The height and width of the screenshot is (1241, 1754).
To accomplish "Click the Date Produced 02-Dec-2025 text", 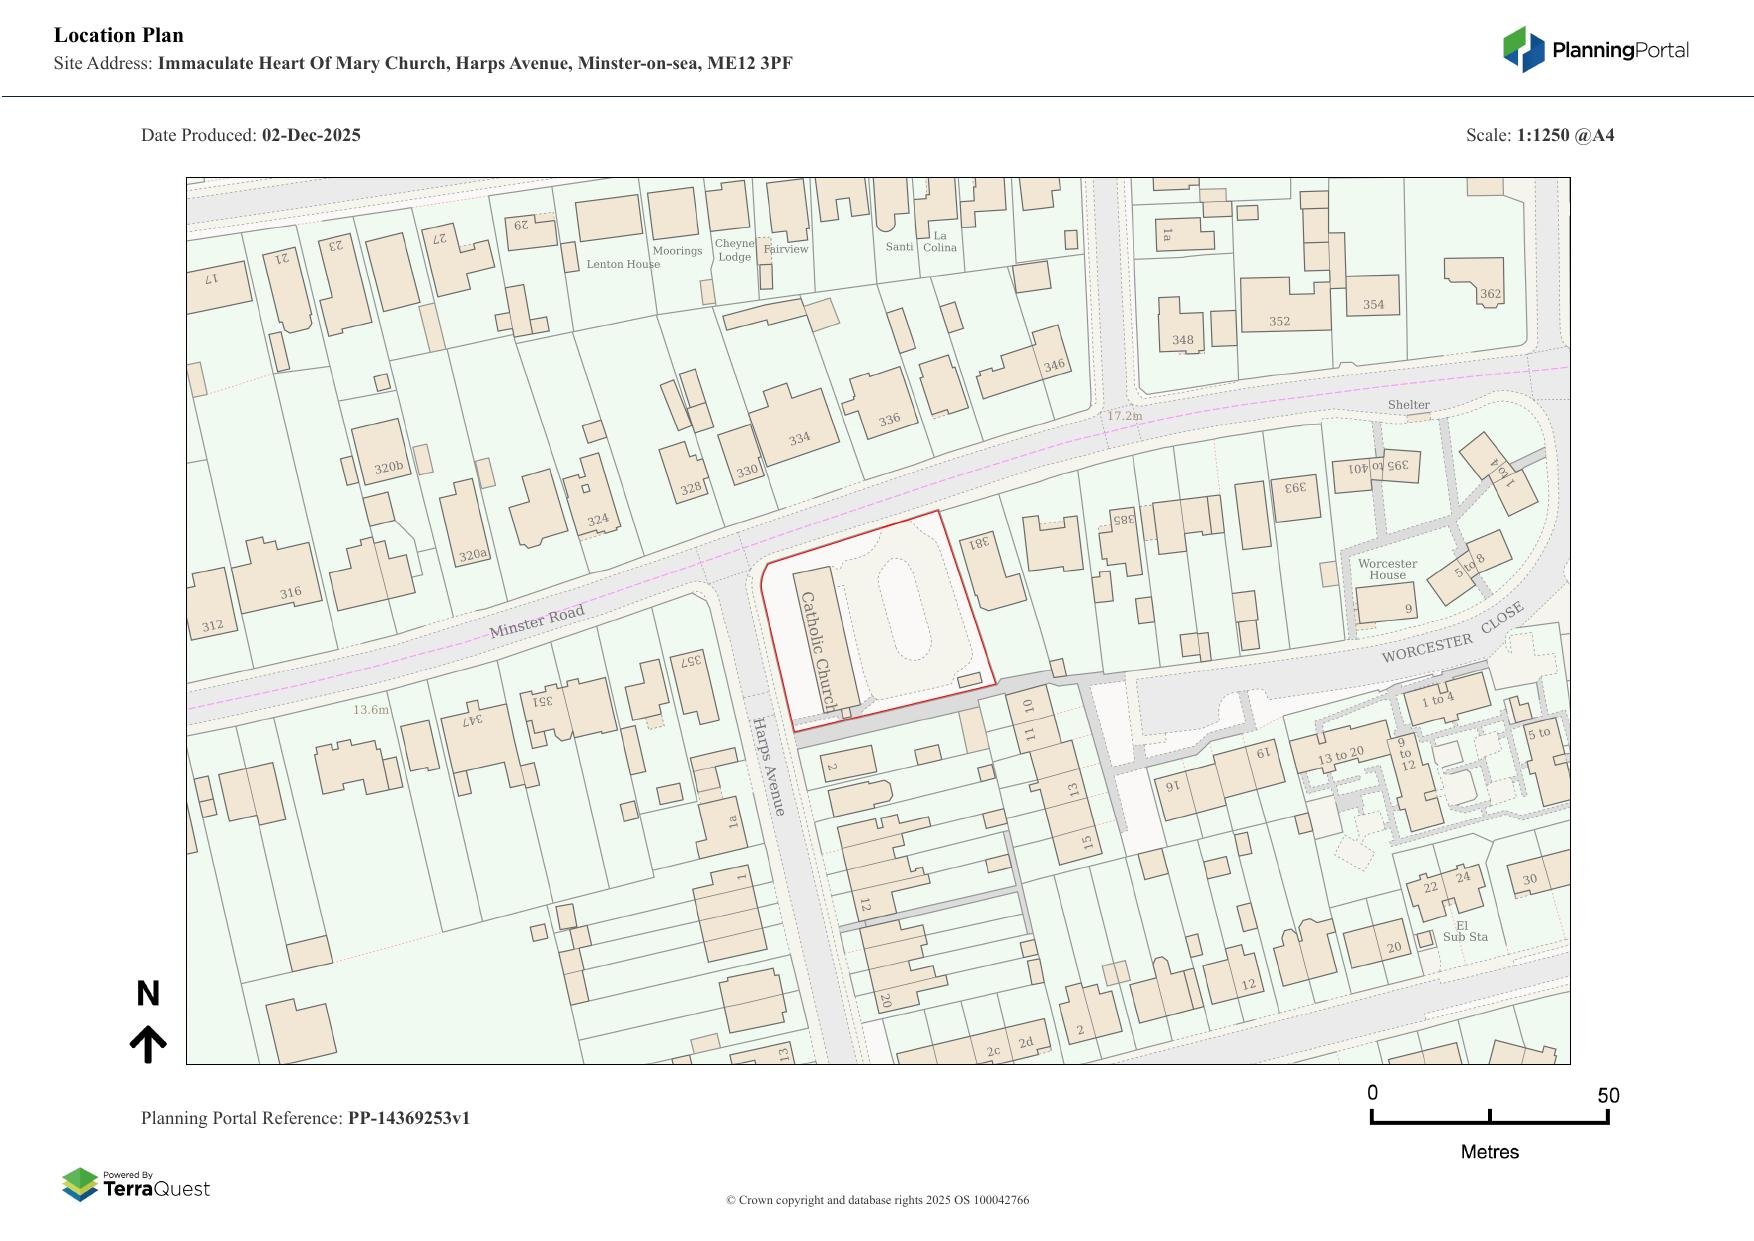I will pyautogui.click(x=251, y=135).
